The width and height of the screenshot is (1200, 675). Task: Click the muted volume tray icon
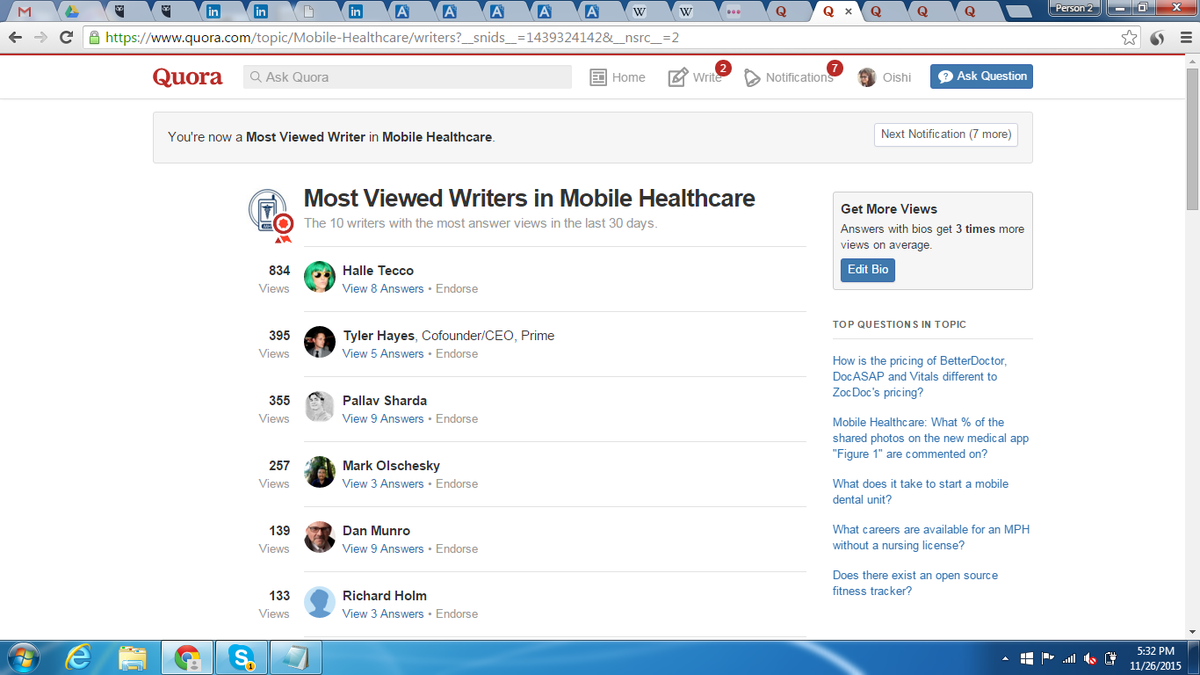click(1089, 658)
